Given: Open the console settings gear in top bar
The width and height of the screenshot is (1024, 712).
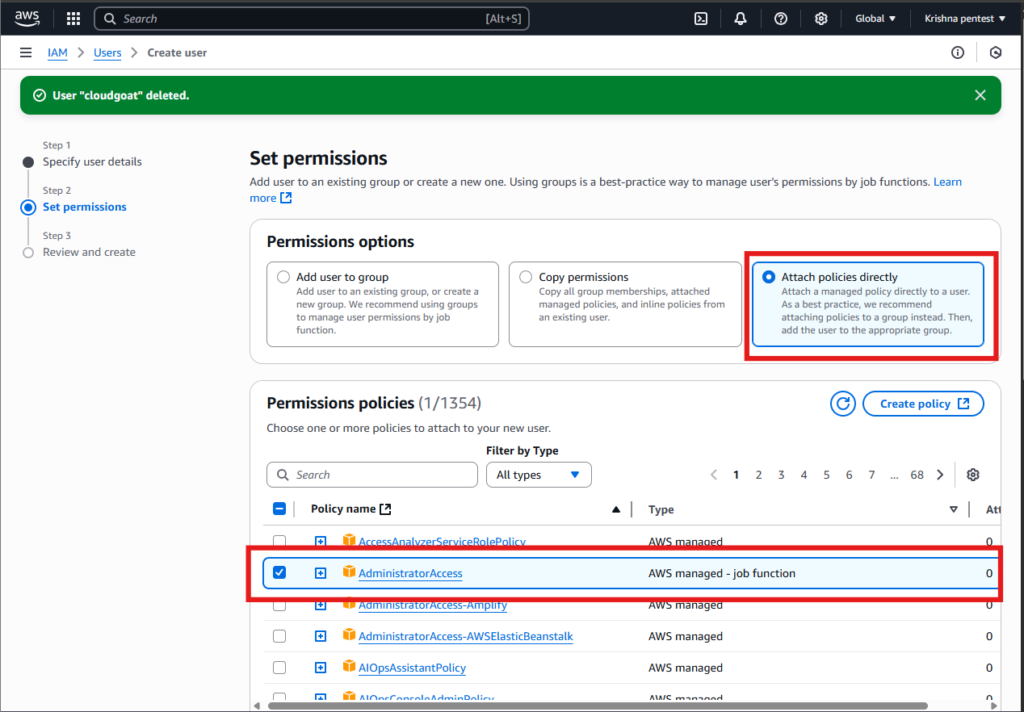Looking at the screenshot, I should click(821, 18).
